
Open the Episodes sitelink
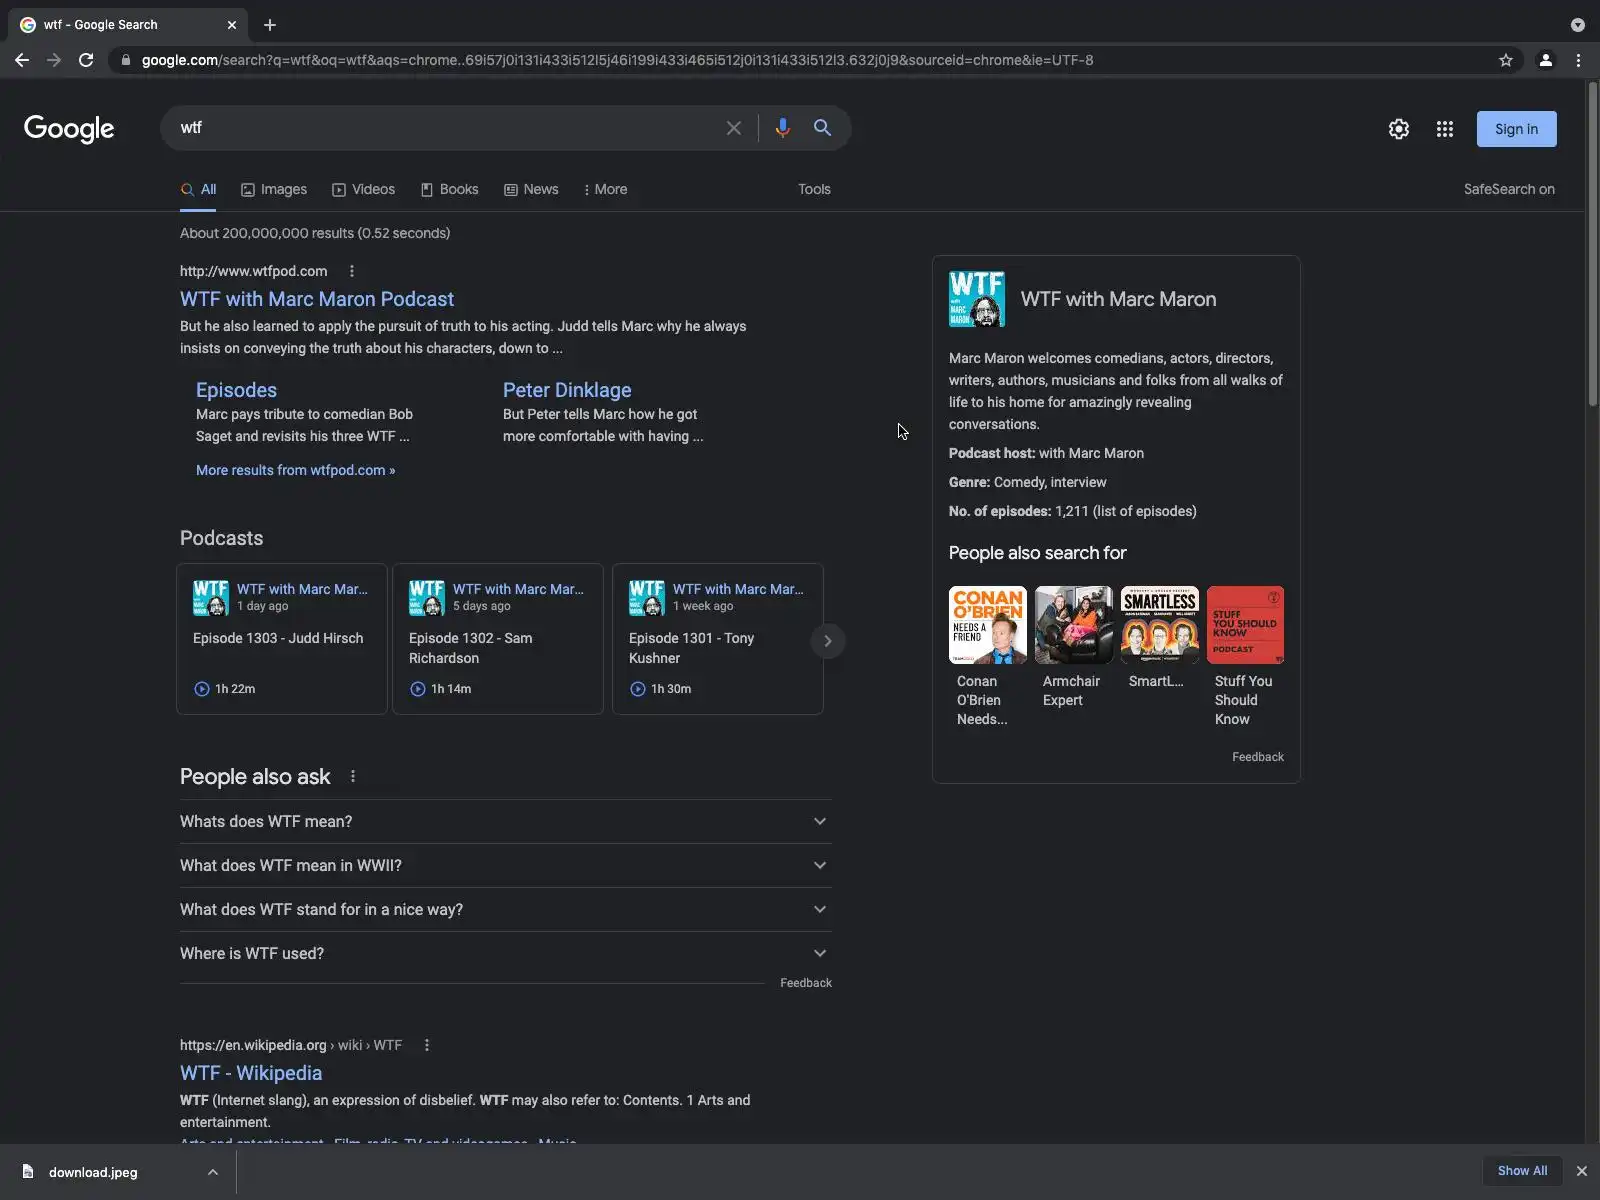(x=236, y=390)
